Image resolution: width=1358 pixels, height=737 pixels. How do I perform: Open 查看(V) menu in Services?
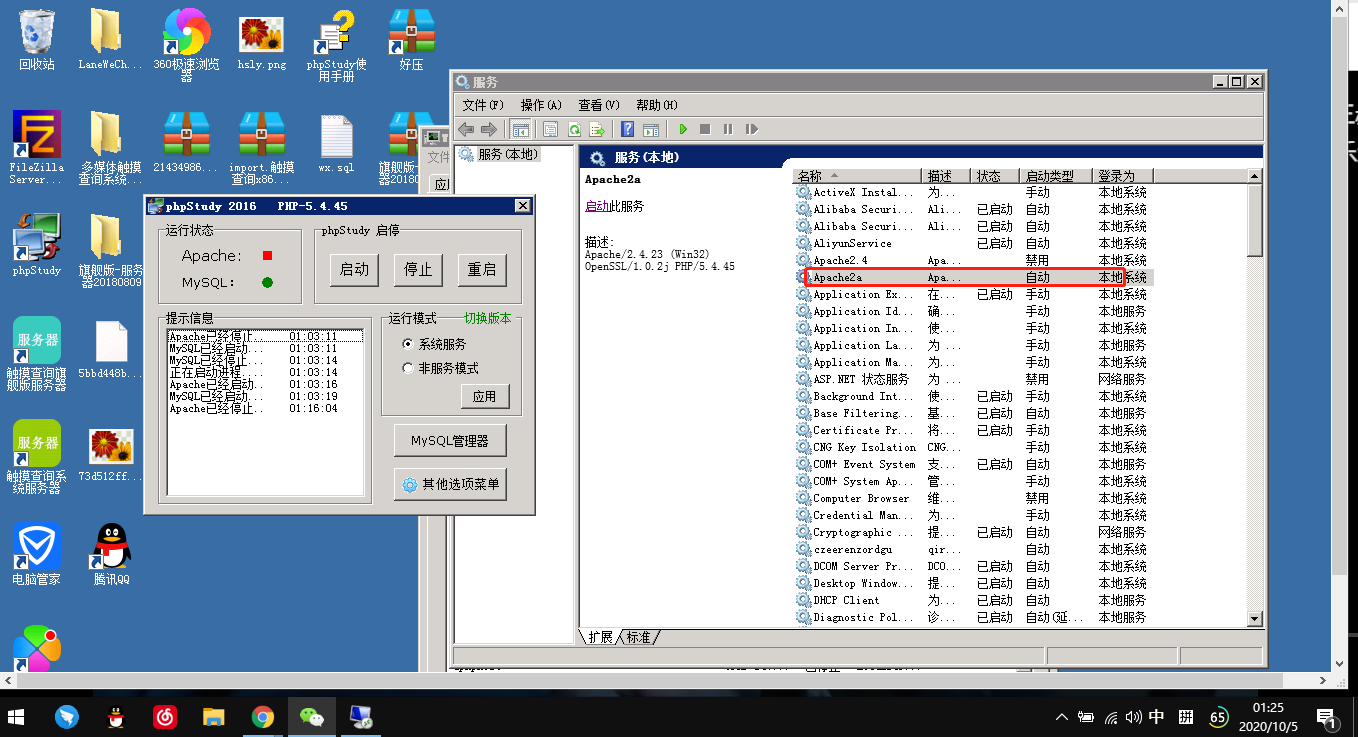click(599, 105)
